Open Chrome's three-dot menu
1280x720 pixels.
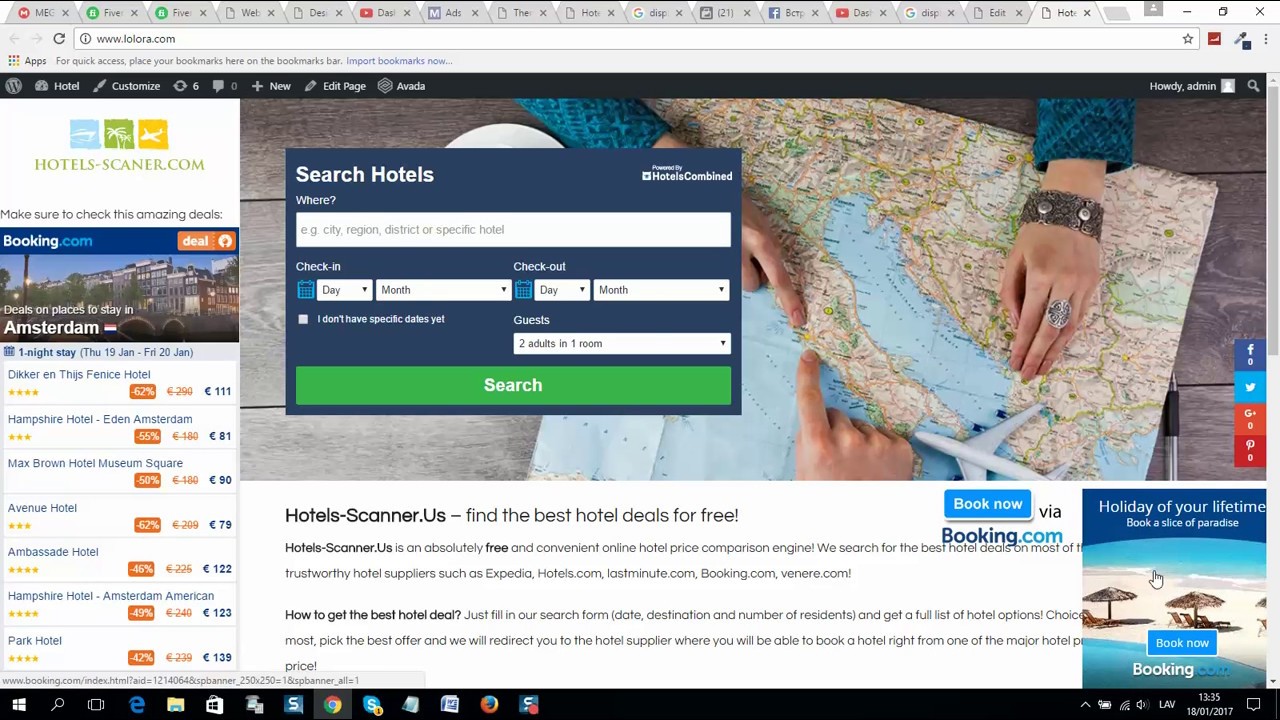click(1266, 39)
